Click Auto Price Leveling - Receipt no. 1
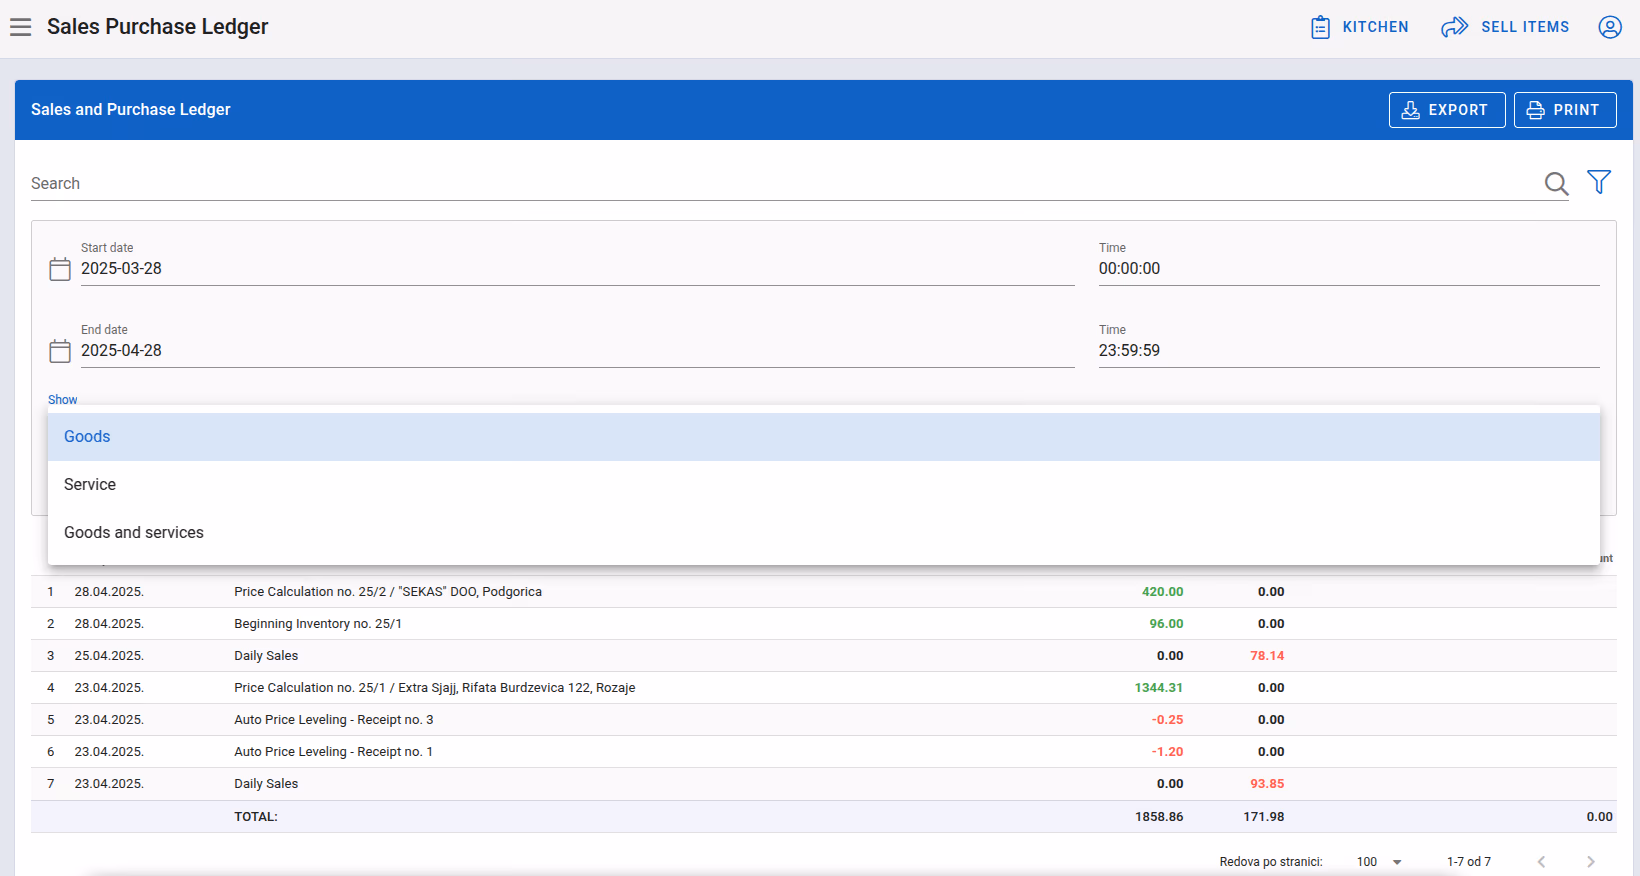1640x876 pixels. [334, 752]
